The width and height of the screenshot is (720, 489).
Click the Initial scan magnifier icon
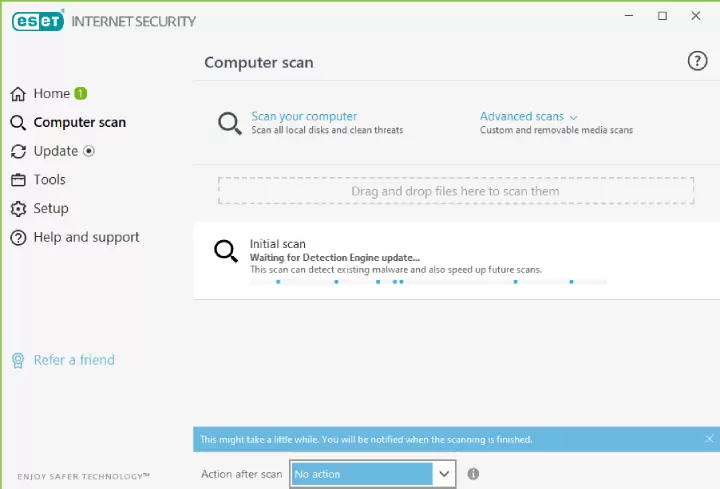tap(226, 251)
